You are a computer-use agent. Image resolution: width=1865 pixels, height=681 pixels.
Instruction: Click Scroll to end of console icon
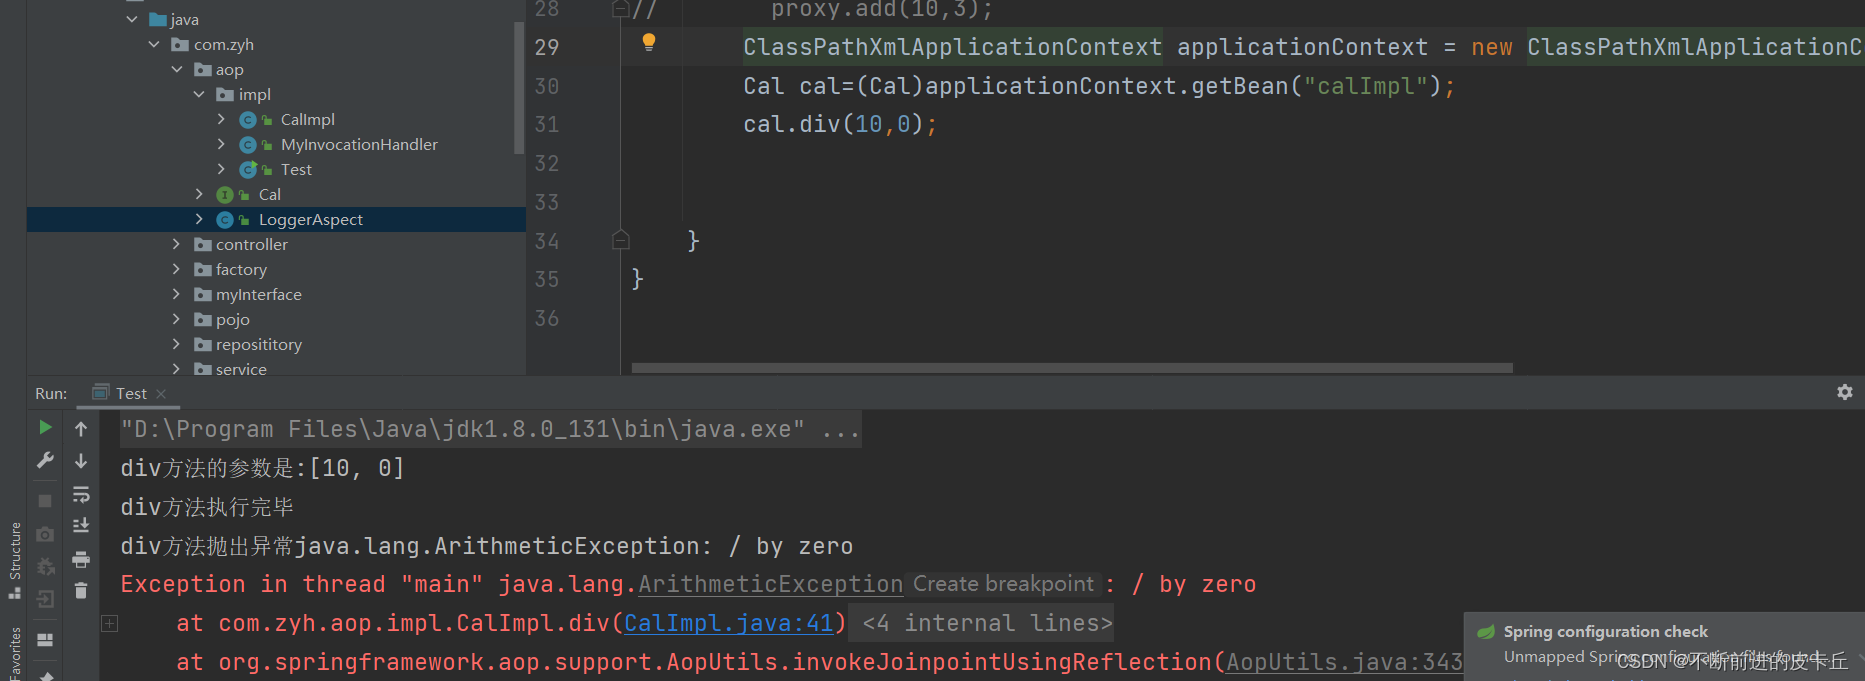click(x=81, y=526)
